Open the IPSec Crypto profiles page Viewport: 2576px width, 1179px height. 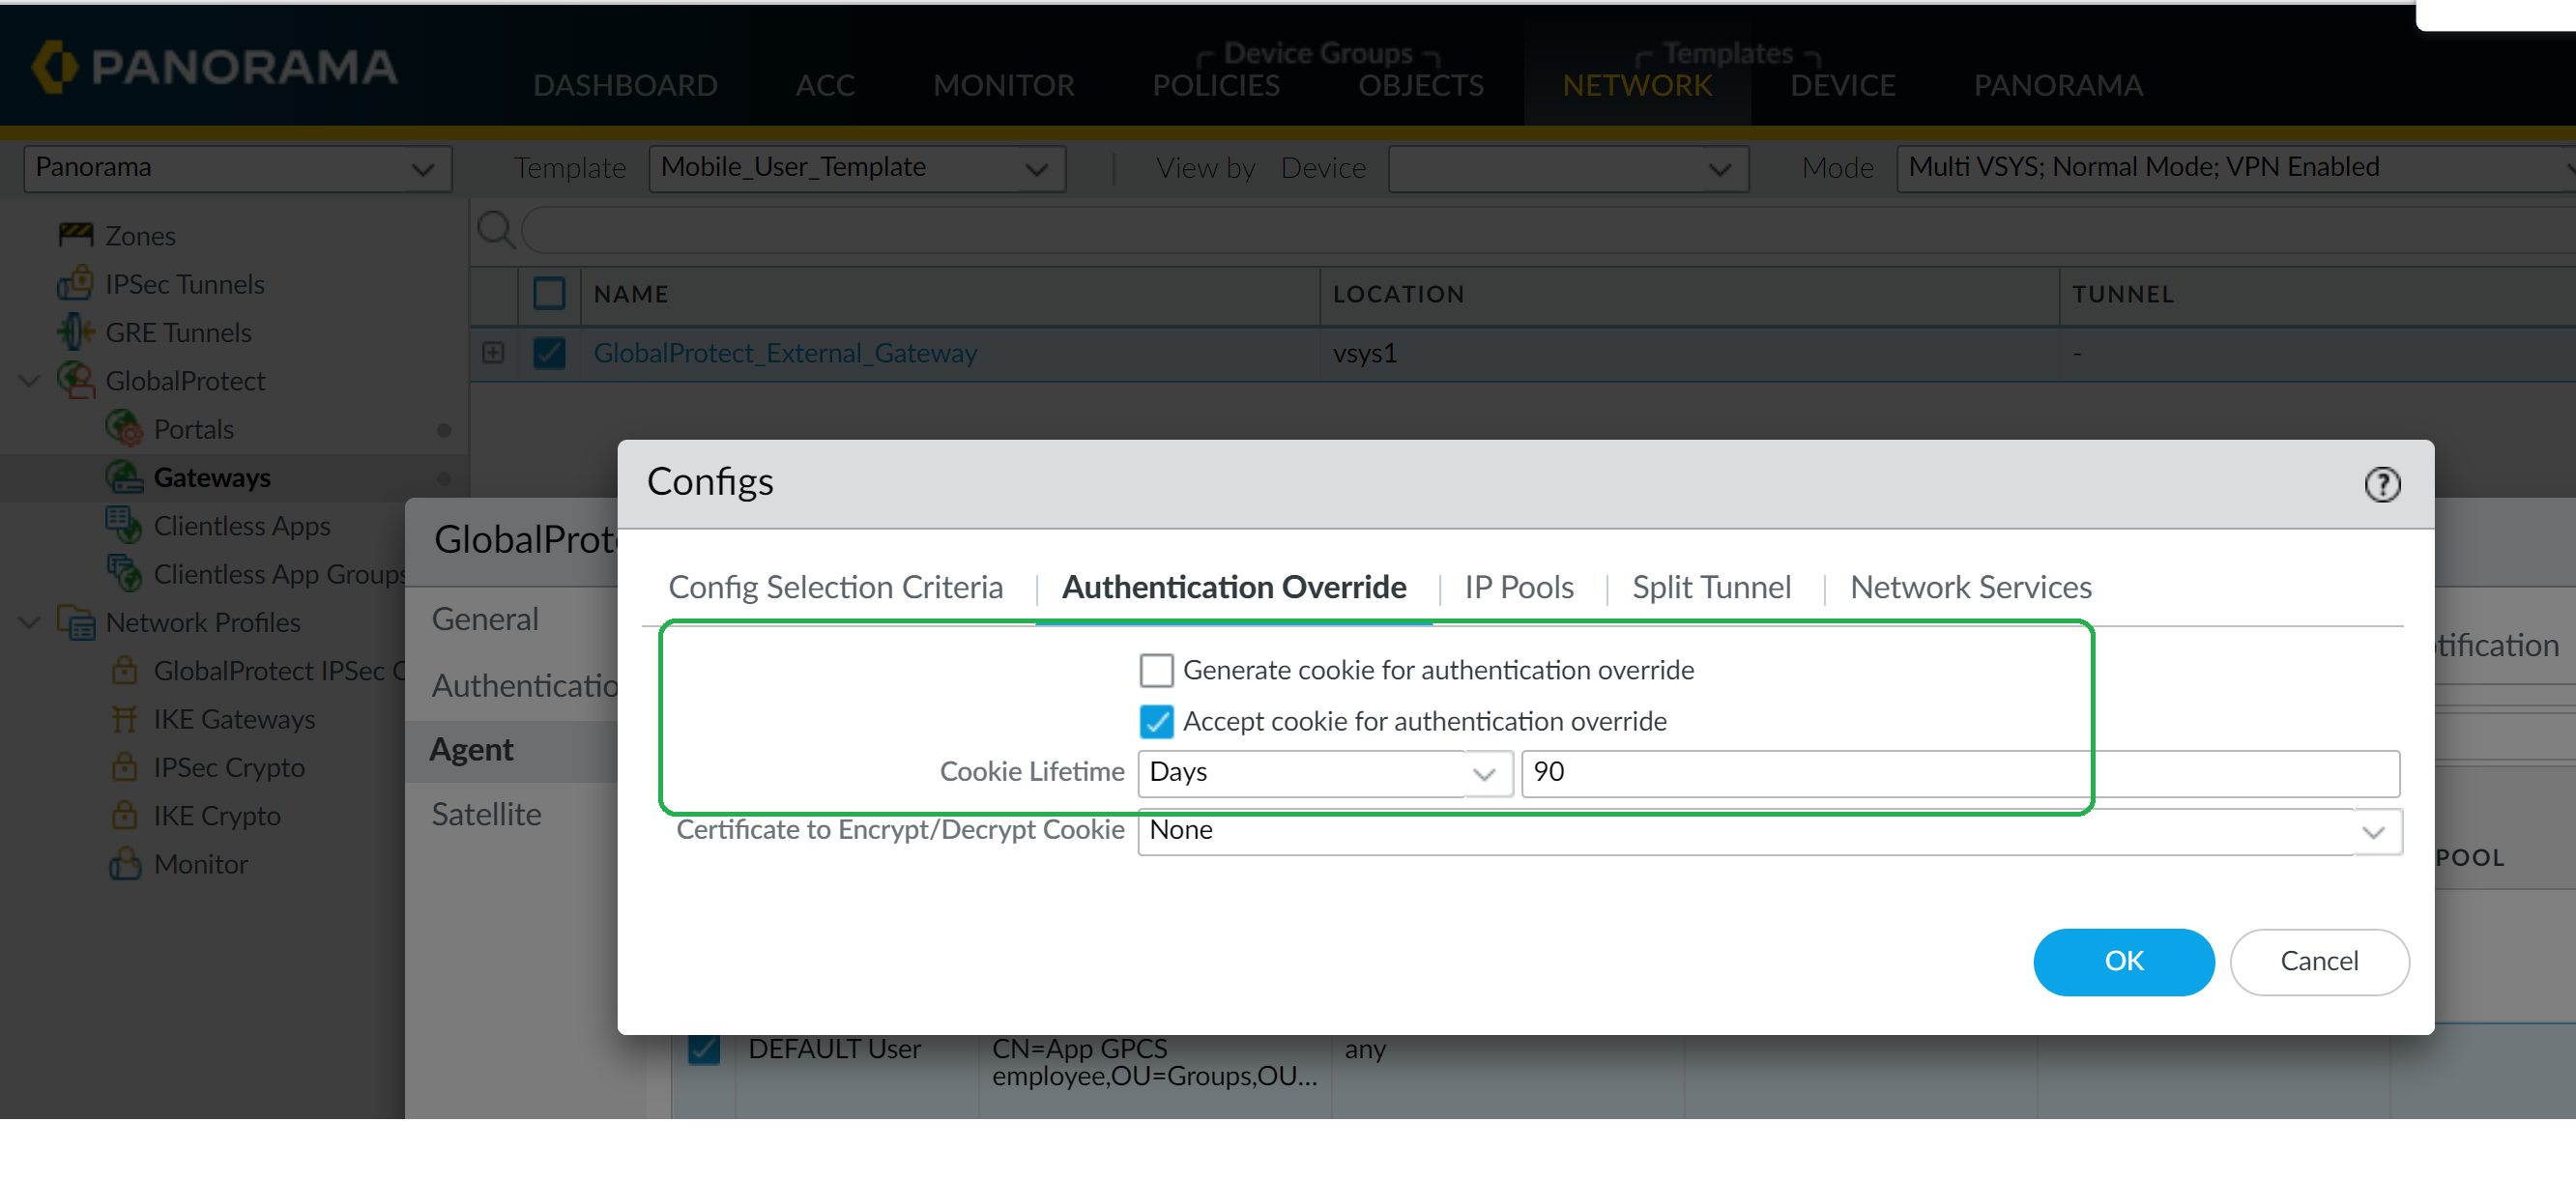click(230, 767)
